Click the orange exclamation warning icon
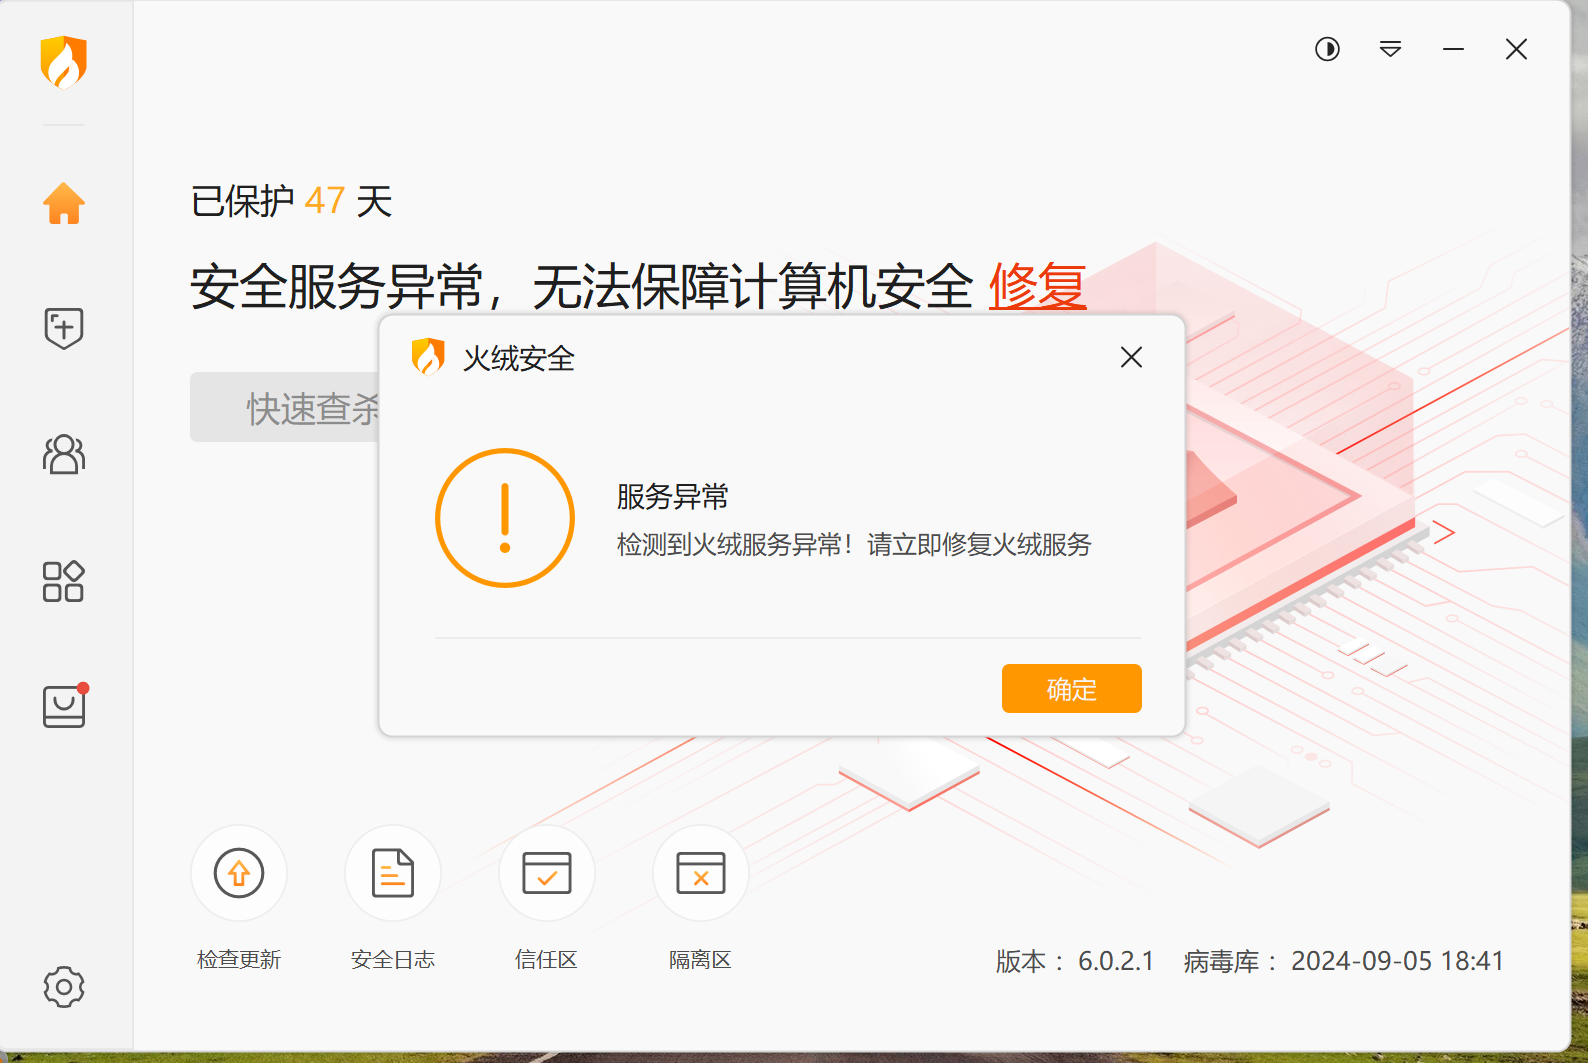The image size is (1588, 1063). click(x=505, y=518)
